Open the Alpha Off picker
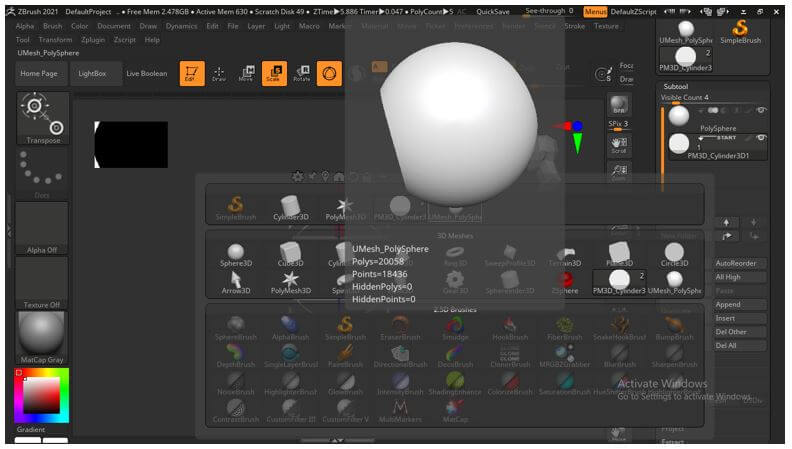Screen dimensions: 792x449 coord(42,228)
